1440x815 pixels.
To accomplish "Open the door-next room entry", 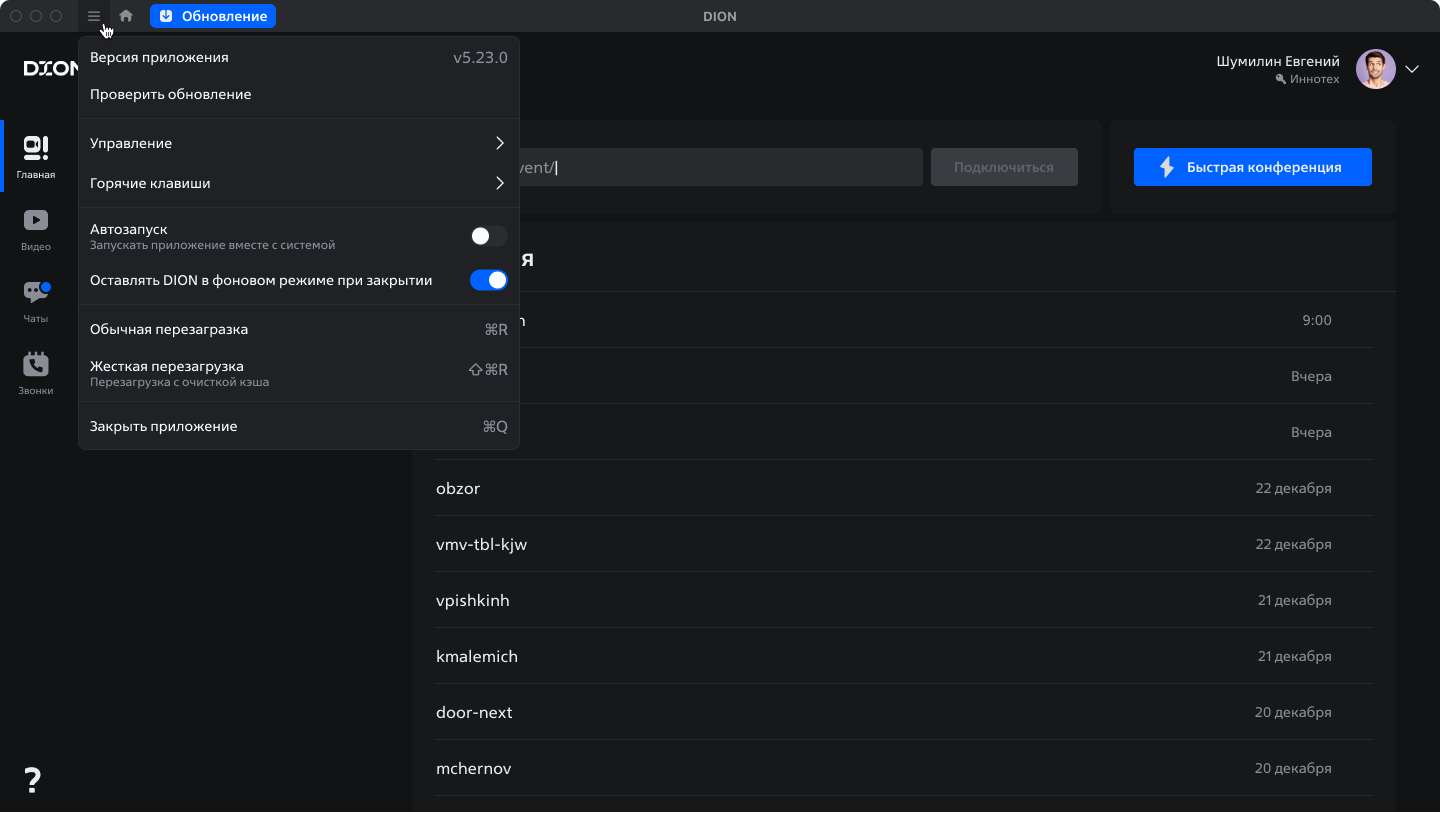I will coord(904,712).
